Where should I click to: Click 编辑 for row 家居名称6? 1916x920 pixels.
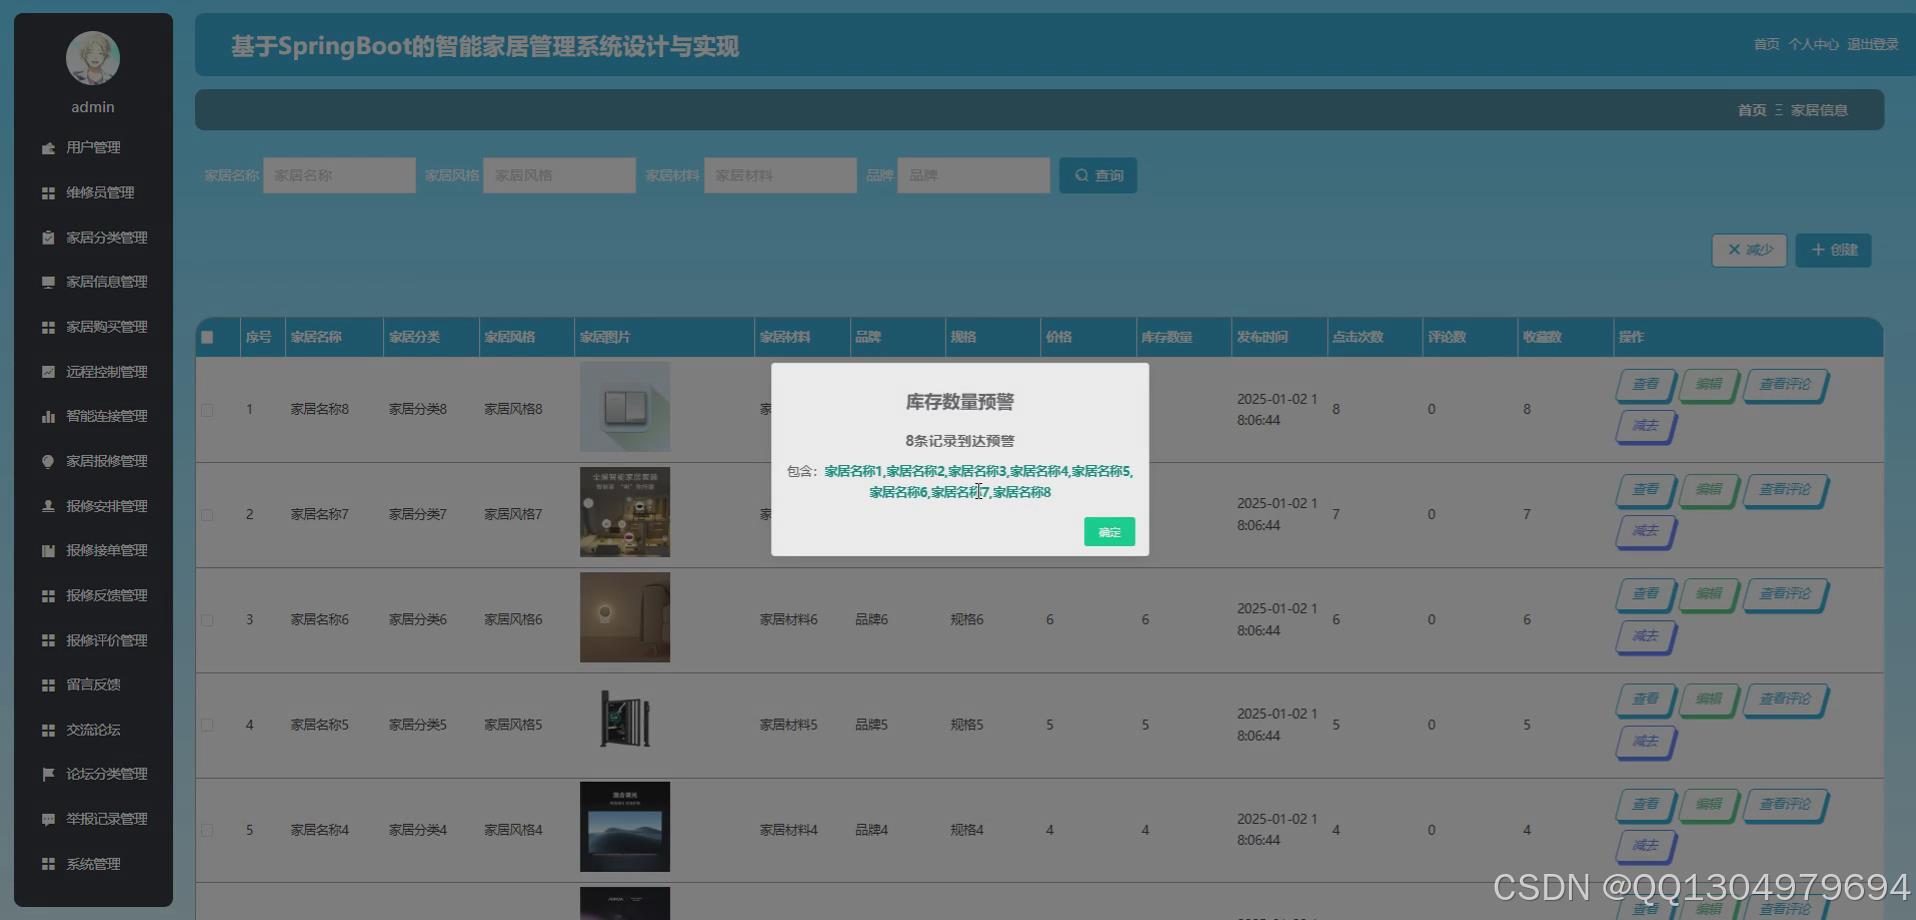tap(1709, 595)
